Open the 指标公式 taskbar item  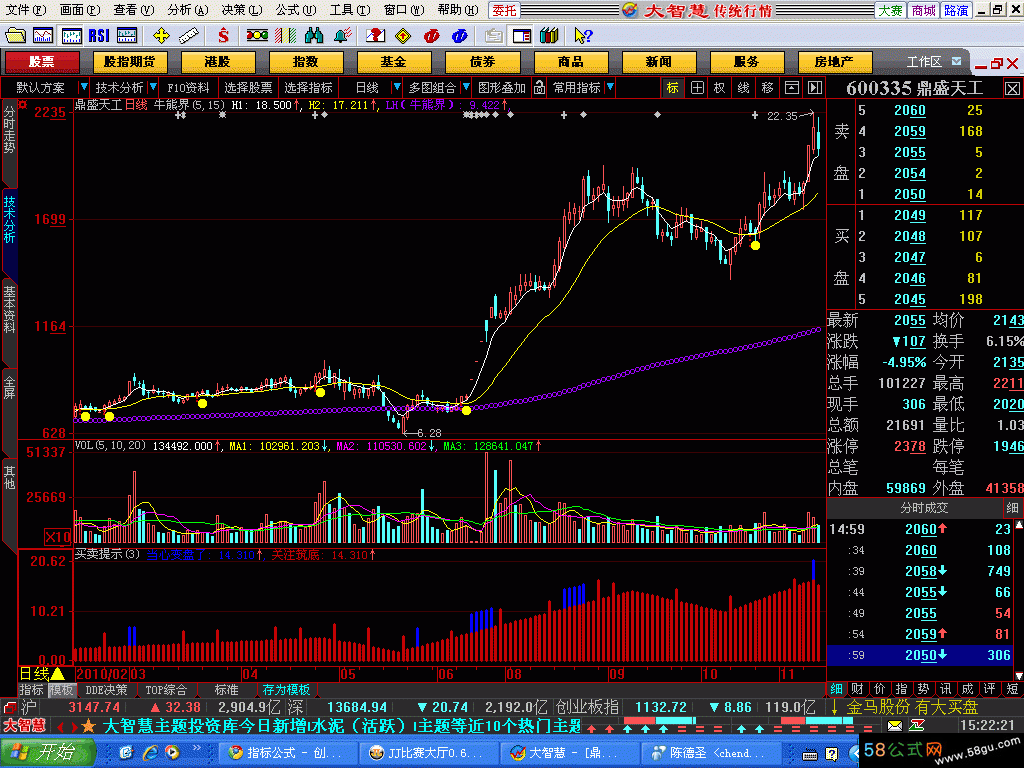(286, 753)
